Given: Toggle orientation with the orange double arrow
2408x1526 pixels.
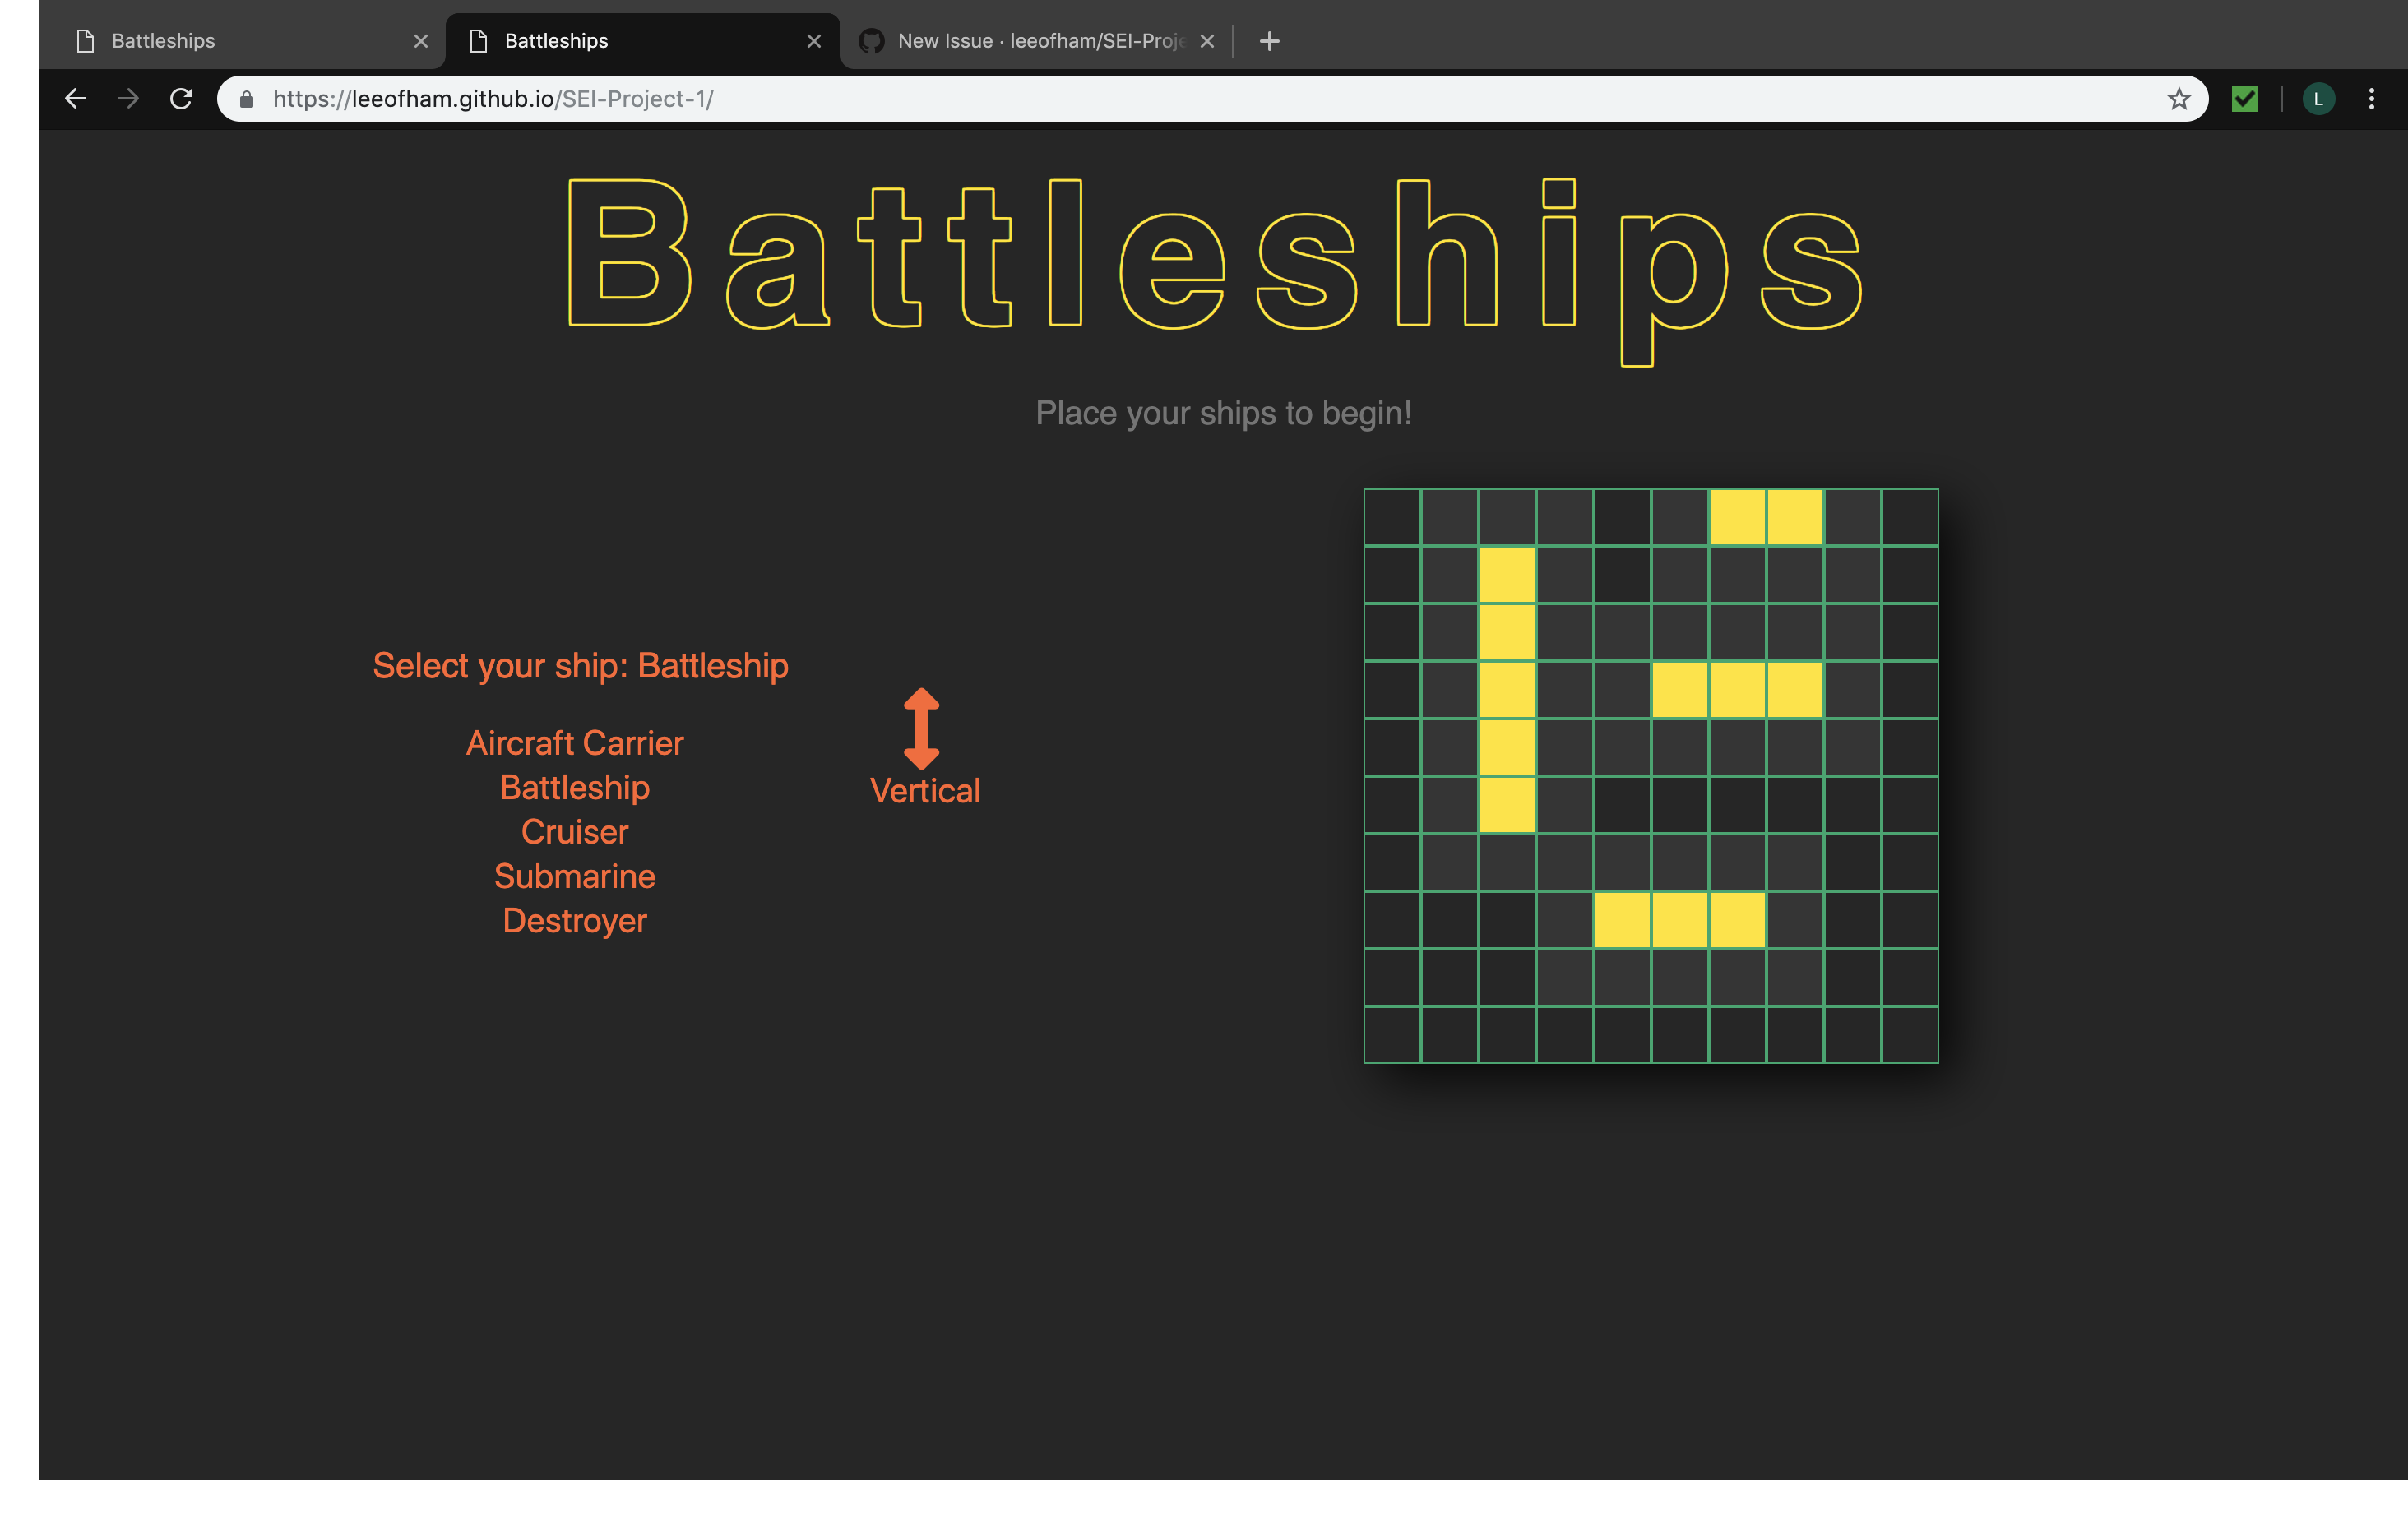Looking at the screenshot, I should pyautogui.click(x=921, y=728).
